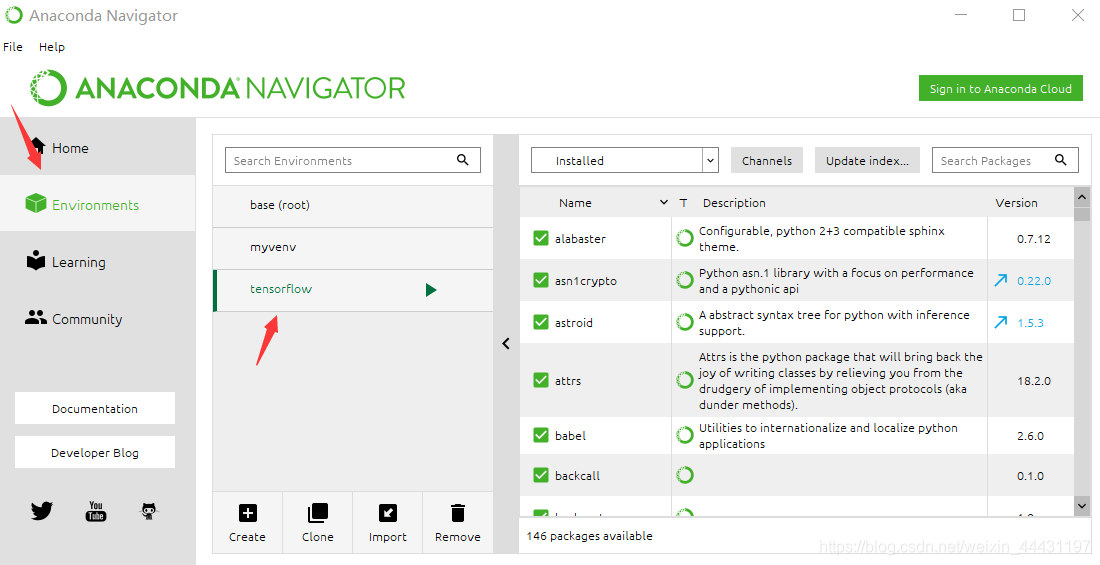Screen dimensions: 1100x565
Task: Open Anaconda's Twitter page icon
Action: tap(41, 510)
